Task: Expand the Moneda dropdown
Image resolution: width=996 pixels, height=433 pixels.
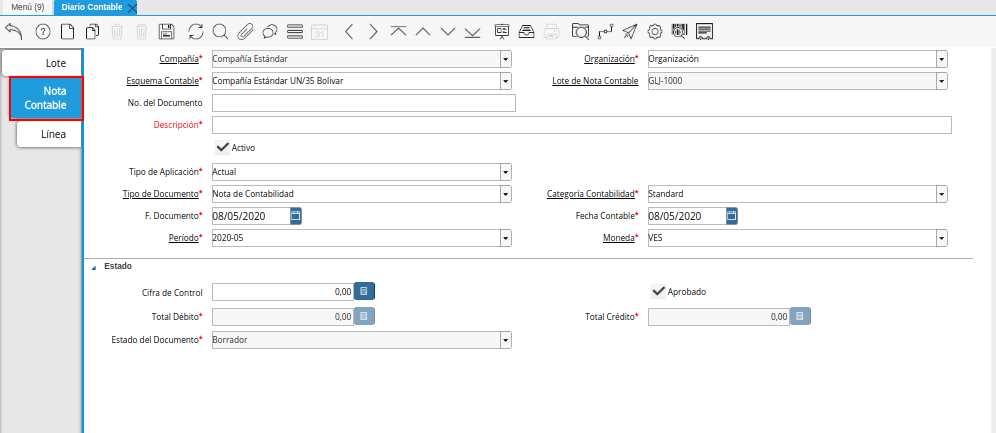Action: pos(941,239)
